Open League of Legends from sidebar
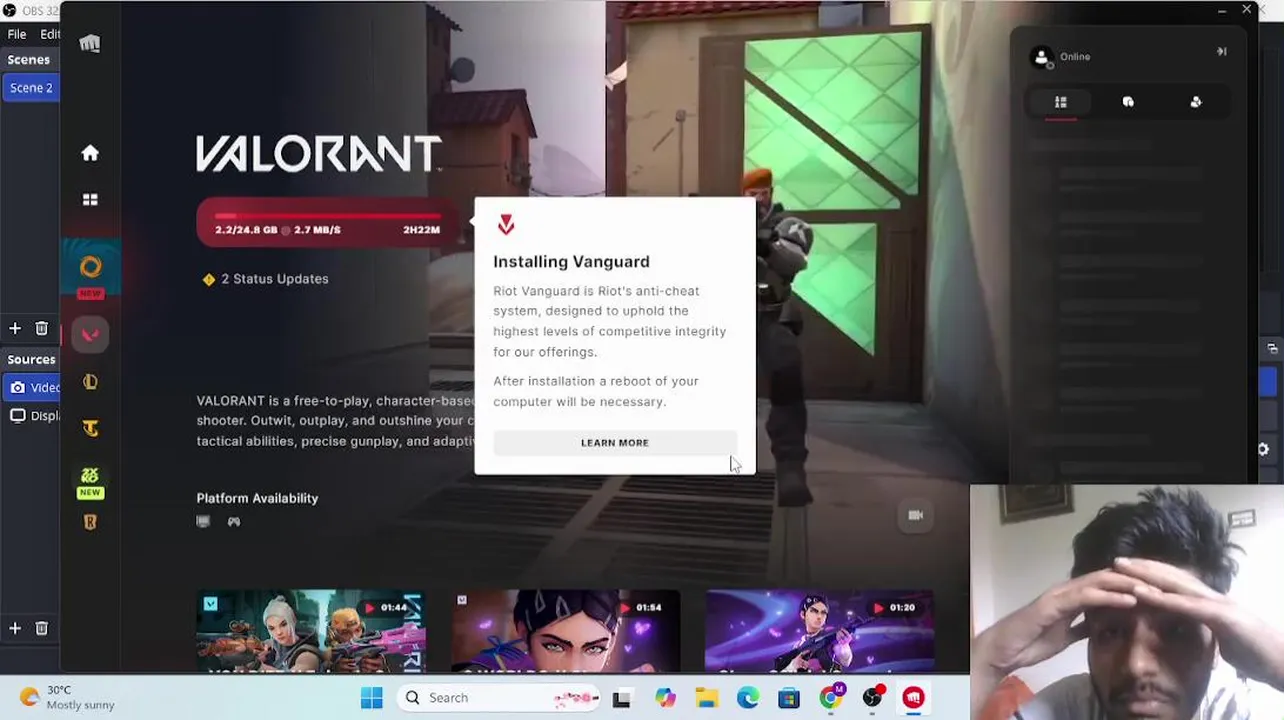The width and height of the screenshot is (1284, 720). [x=90, y=382]
